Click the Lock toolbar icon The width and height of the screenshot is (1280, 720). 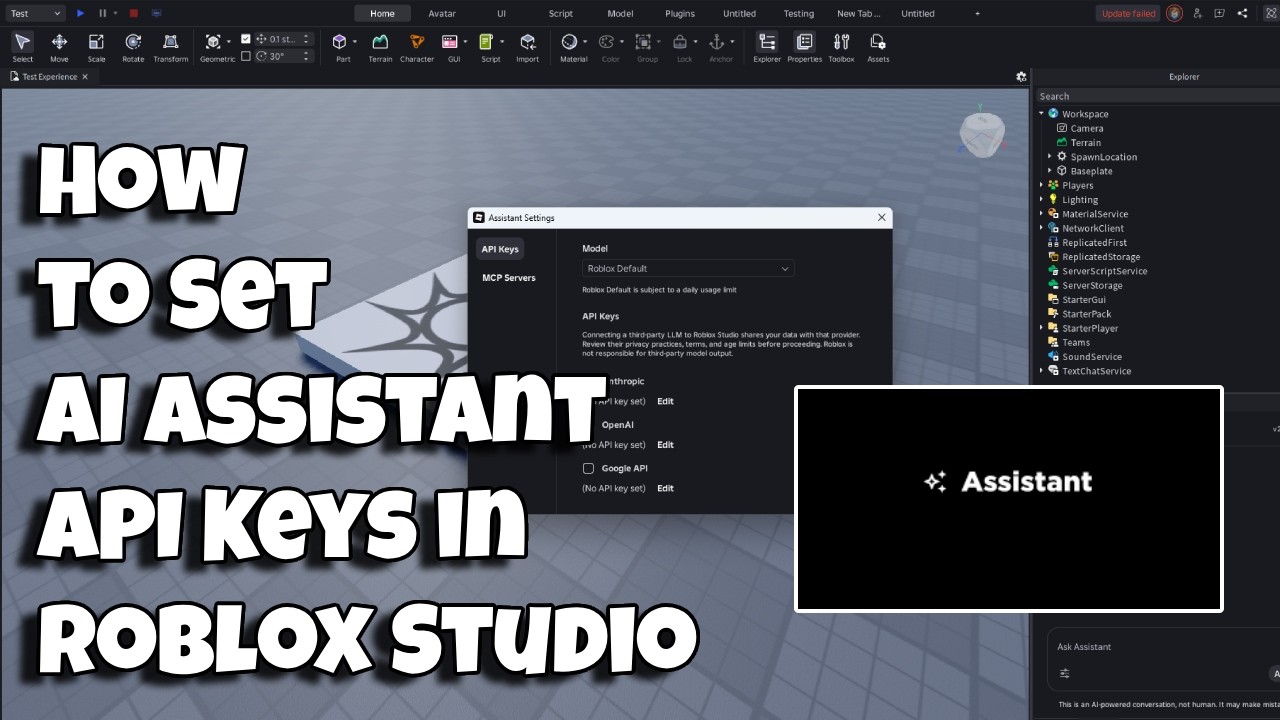click(x=680, y=41)
